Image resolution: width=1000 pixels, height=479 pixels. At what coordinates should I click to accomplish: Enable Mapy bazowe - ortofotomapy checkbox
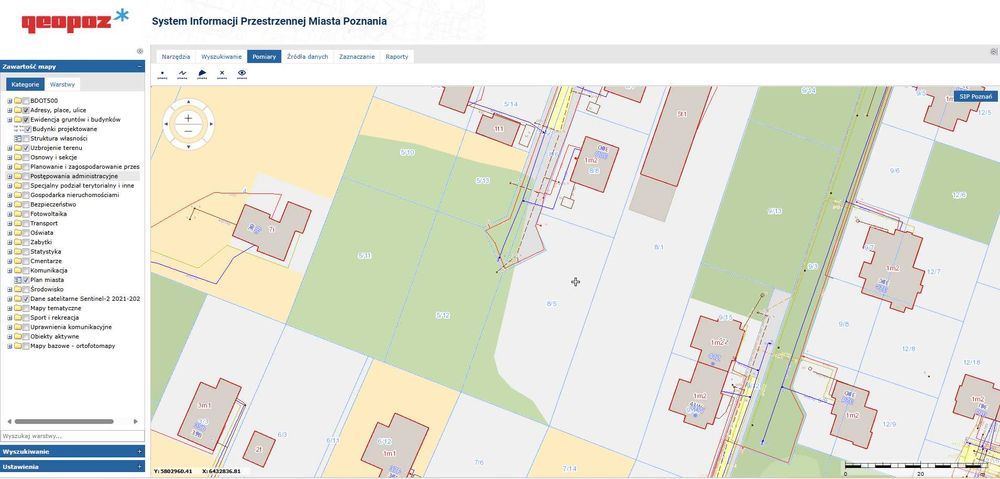26,346
